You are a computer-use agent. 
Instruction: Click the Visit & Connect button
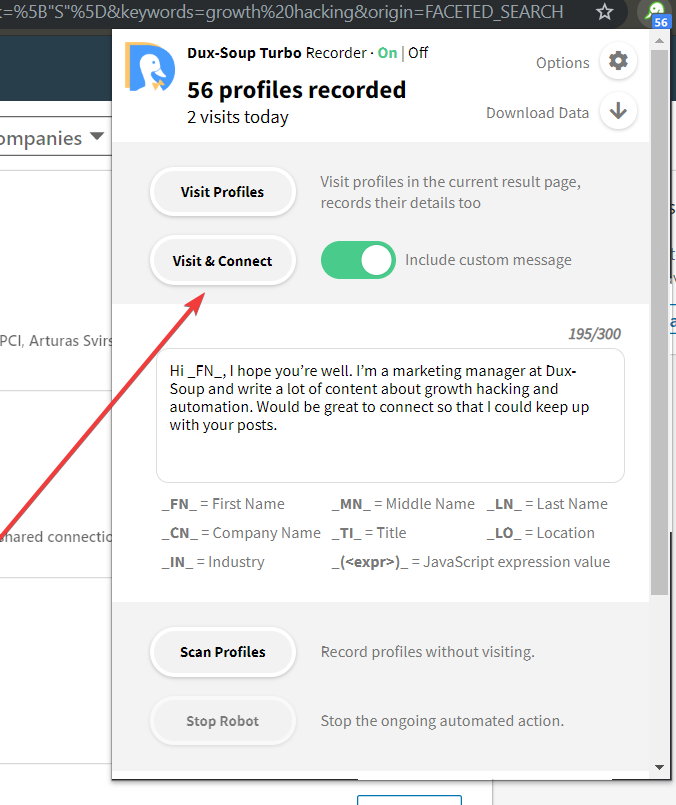222,261
